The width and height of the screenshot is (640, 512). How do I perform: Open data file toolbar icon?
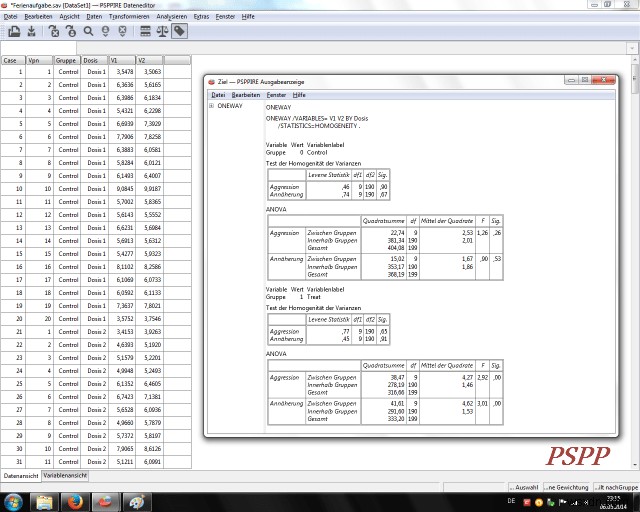point(14,31)
